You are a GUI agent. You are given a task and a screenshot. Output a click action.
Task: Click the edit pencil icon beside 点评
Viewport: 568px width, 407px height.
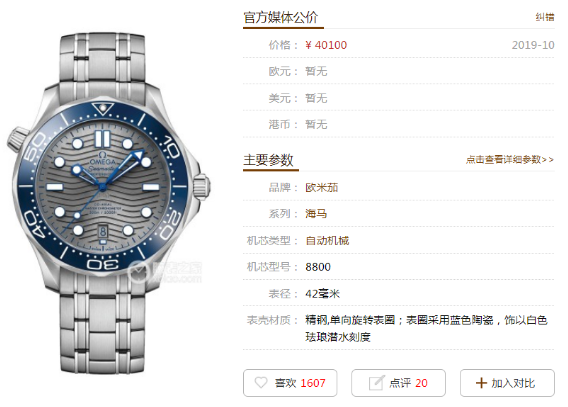click(x=376, y=383)
